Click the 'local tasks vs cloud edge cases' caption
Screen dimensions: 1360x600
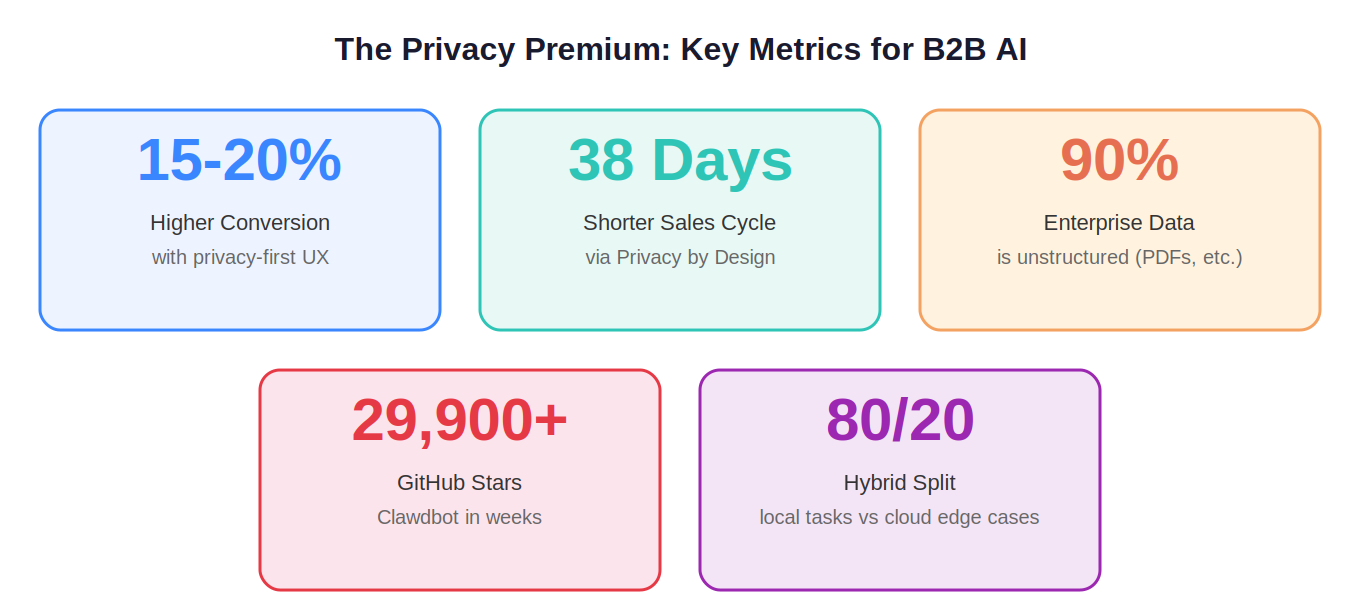(900, 517)
